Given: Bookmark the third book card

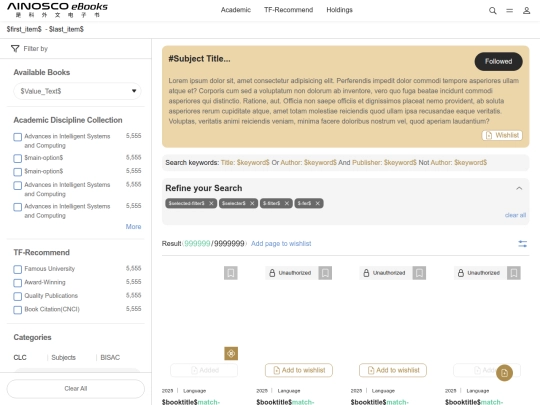Looking at the screenshot, I should click(419, 273).
